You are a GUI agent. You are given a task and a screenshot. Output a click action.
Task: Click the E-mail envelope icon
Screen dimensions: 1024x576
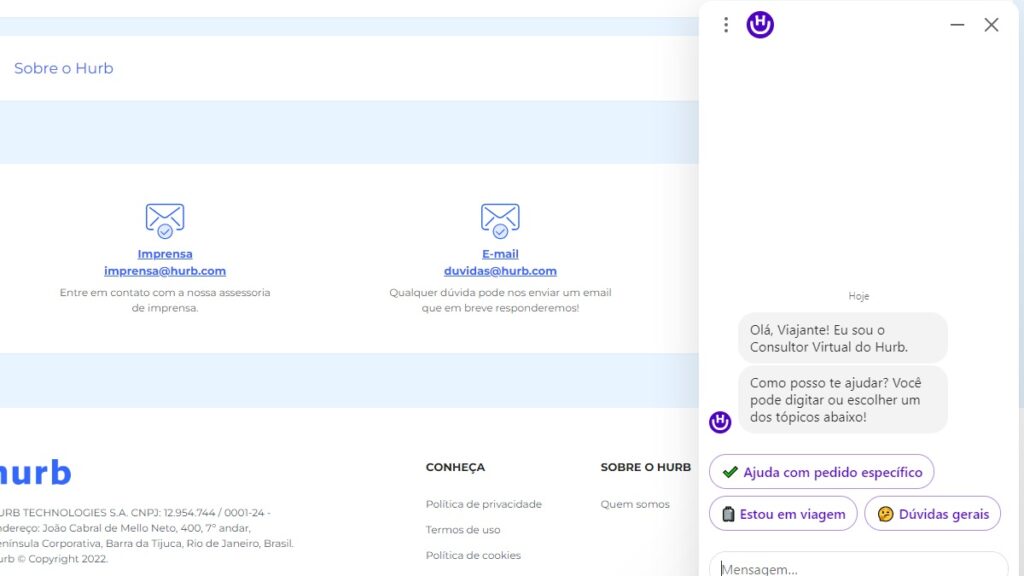click(500, 220)
